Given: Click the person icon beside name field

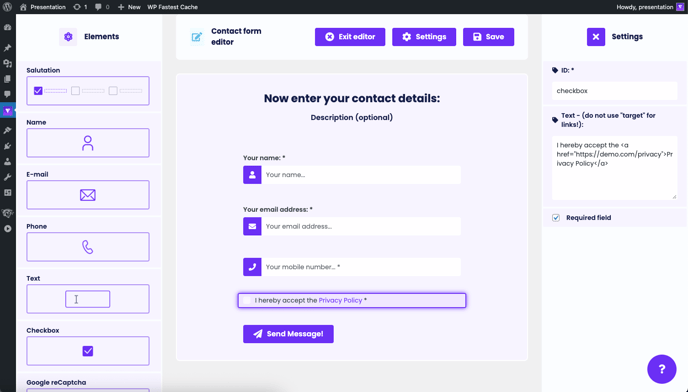Looking at the screenshot, I should pyautogui.click(x=252, y=175).
